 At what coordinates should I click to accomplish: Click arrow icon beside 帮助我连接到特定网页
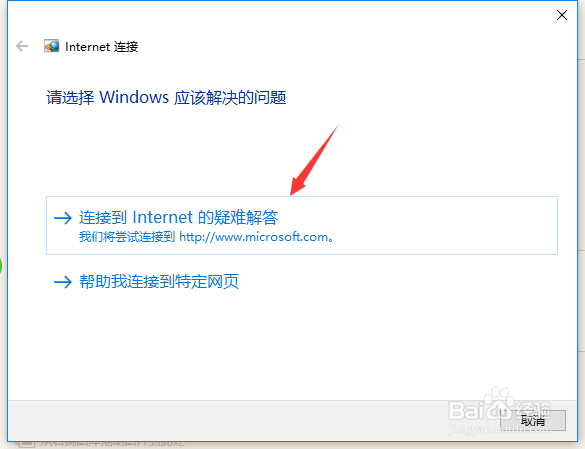click(x=63, y=282)
